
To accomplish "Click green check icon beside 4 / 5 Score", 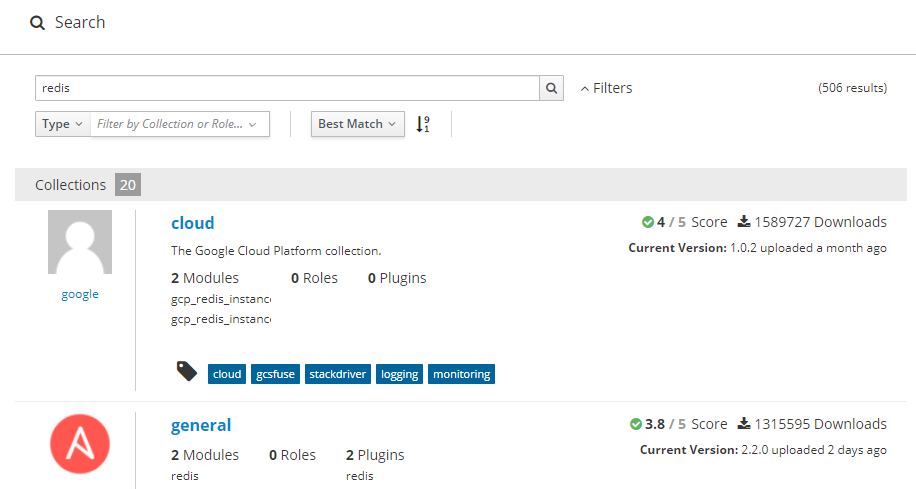I will click(647, 222).
